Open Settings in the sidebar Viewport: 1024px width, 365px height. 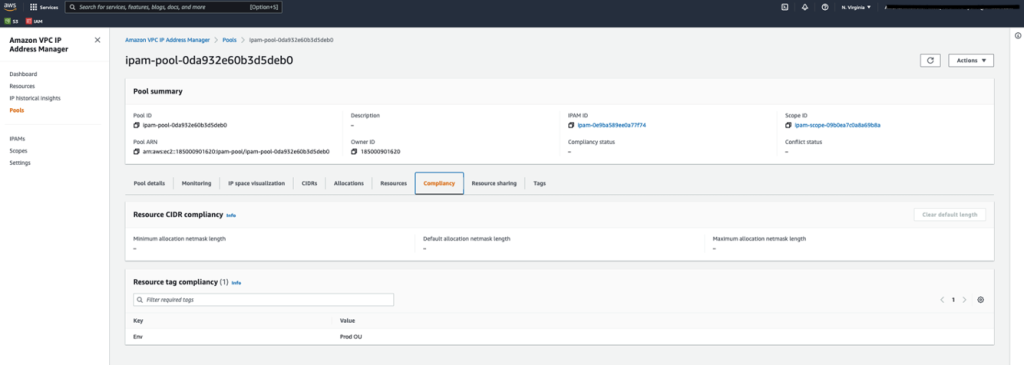[x=20, y=163]
